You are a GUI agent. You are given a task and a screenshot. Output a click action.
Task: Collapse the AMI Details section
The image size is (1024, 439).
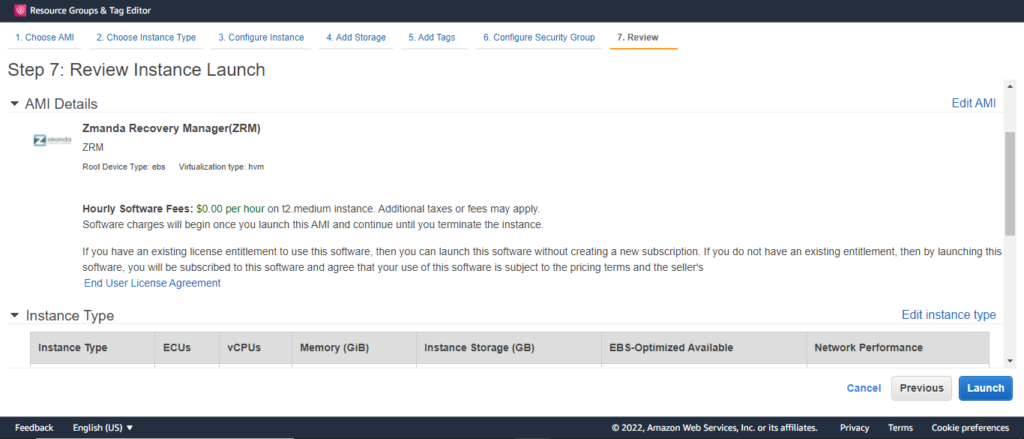pos(14,104)
